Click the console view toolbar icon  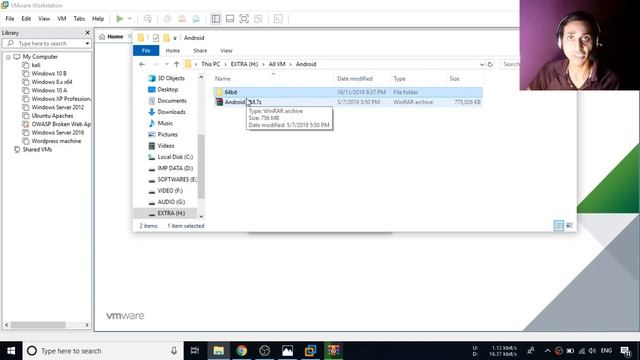tap(278, 19)
